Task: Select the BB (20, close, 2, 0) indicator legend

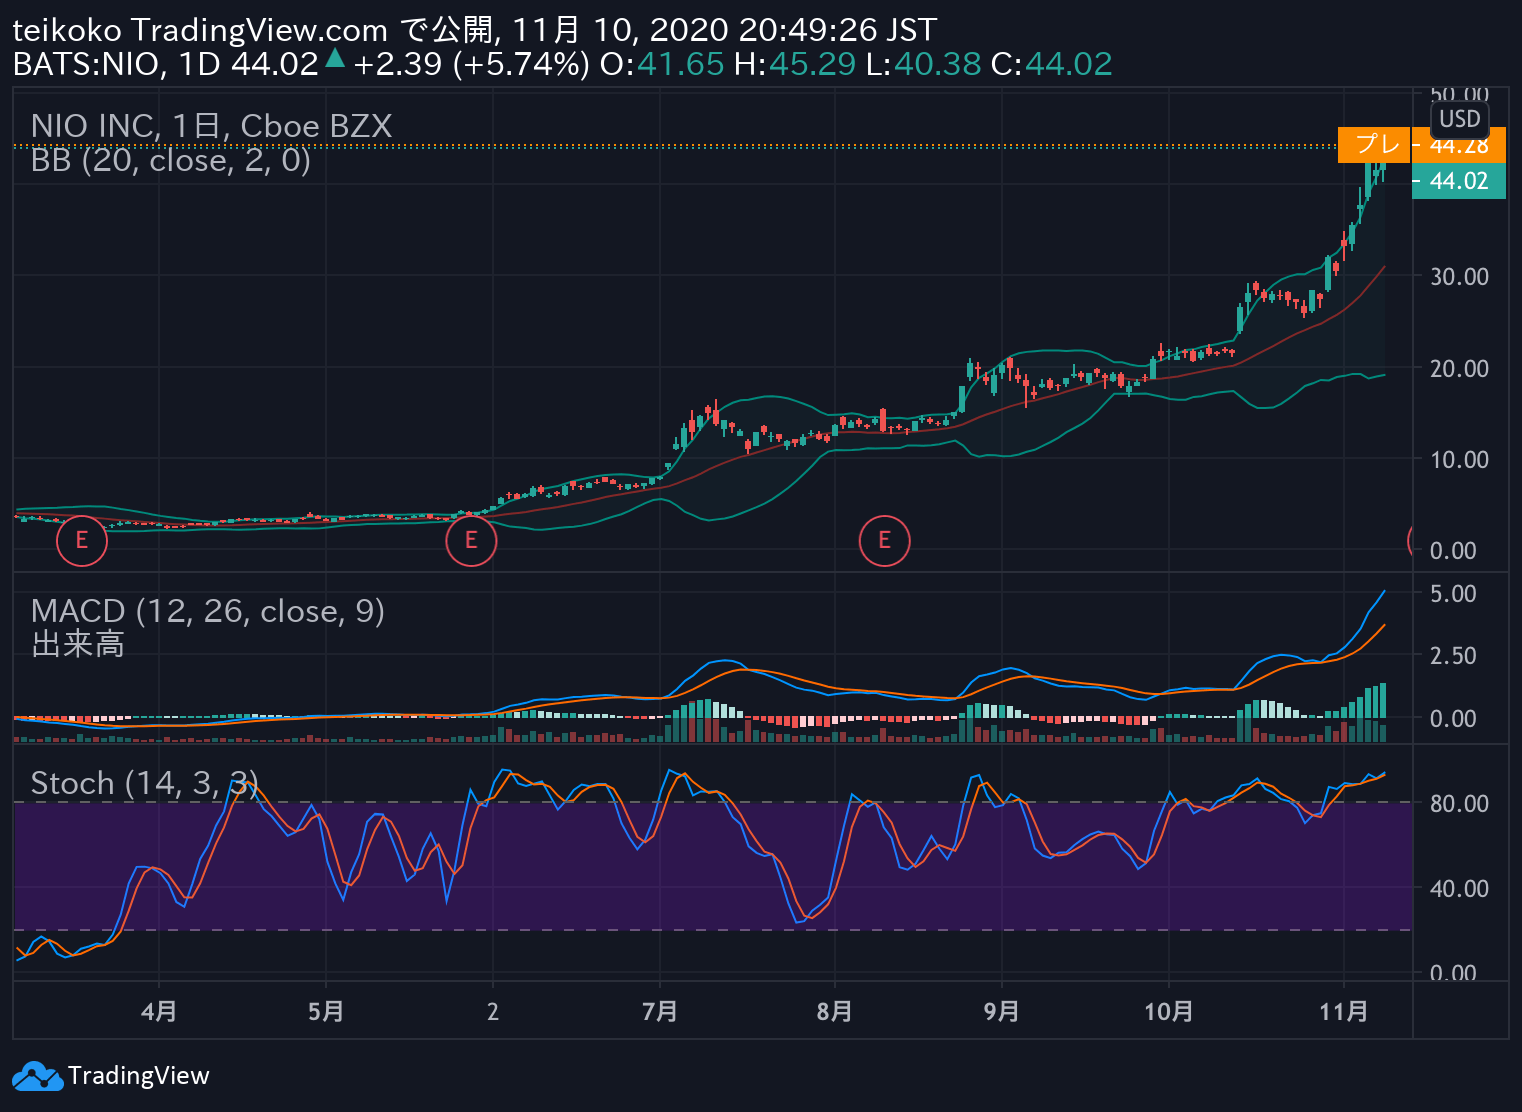Action: coord(170,160)
